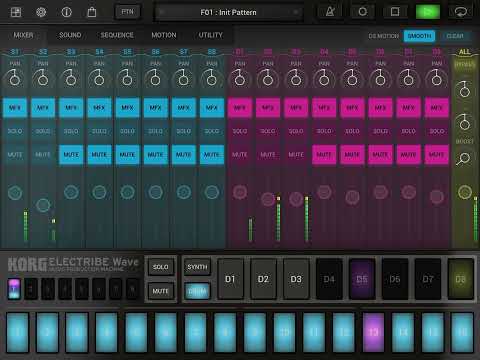Screen dimensions: 480x360
Task: Solo the D3 channel
Action: tap(296, 131)
